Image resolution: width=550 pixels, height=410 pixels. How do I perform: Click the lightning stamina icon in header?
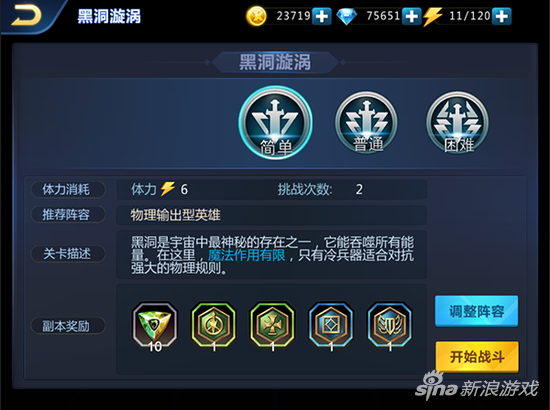tap(432, 16)
